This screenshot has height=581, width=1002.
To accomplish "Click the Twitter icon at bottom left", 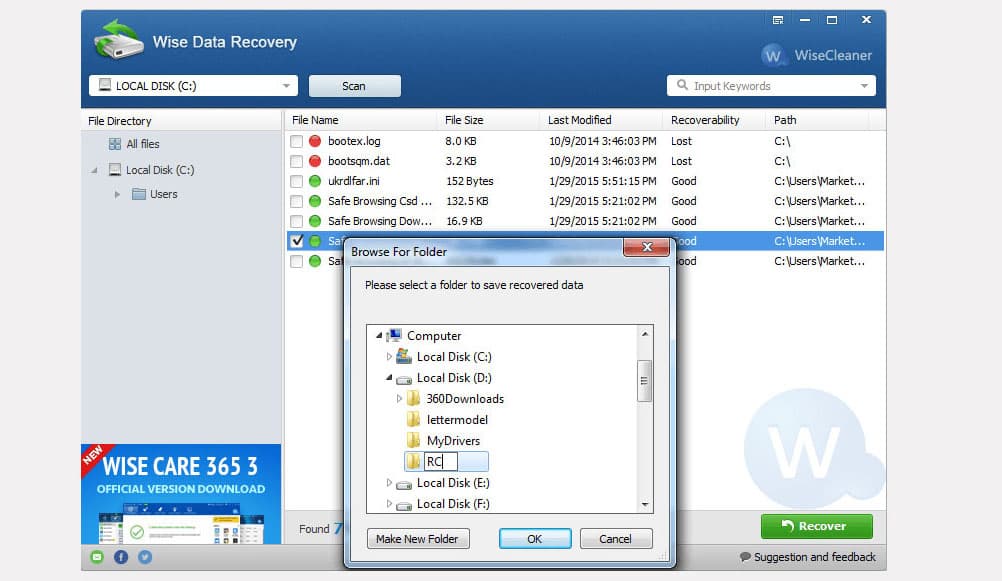I will tap(144, 557).
